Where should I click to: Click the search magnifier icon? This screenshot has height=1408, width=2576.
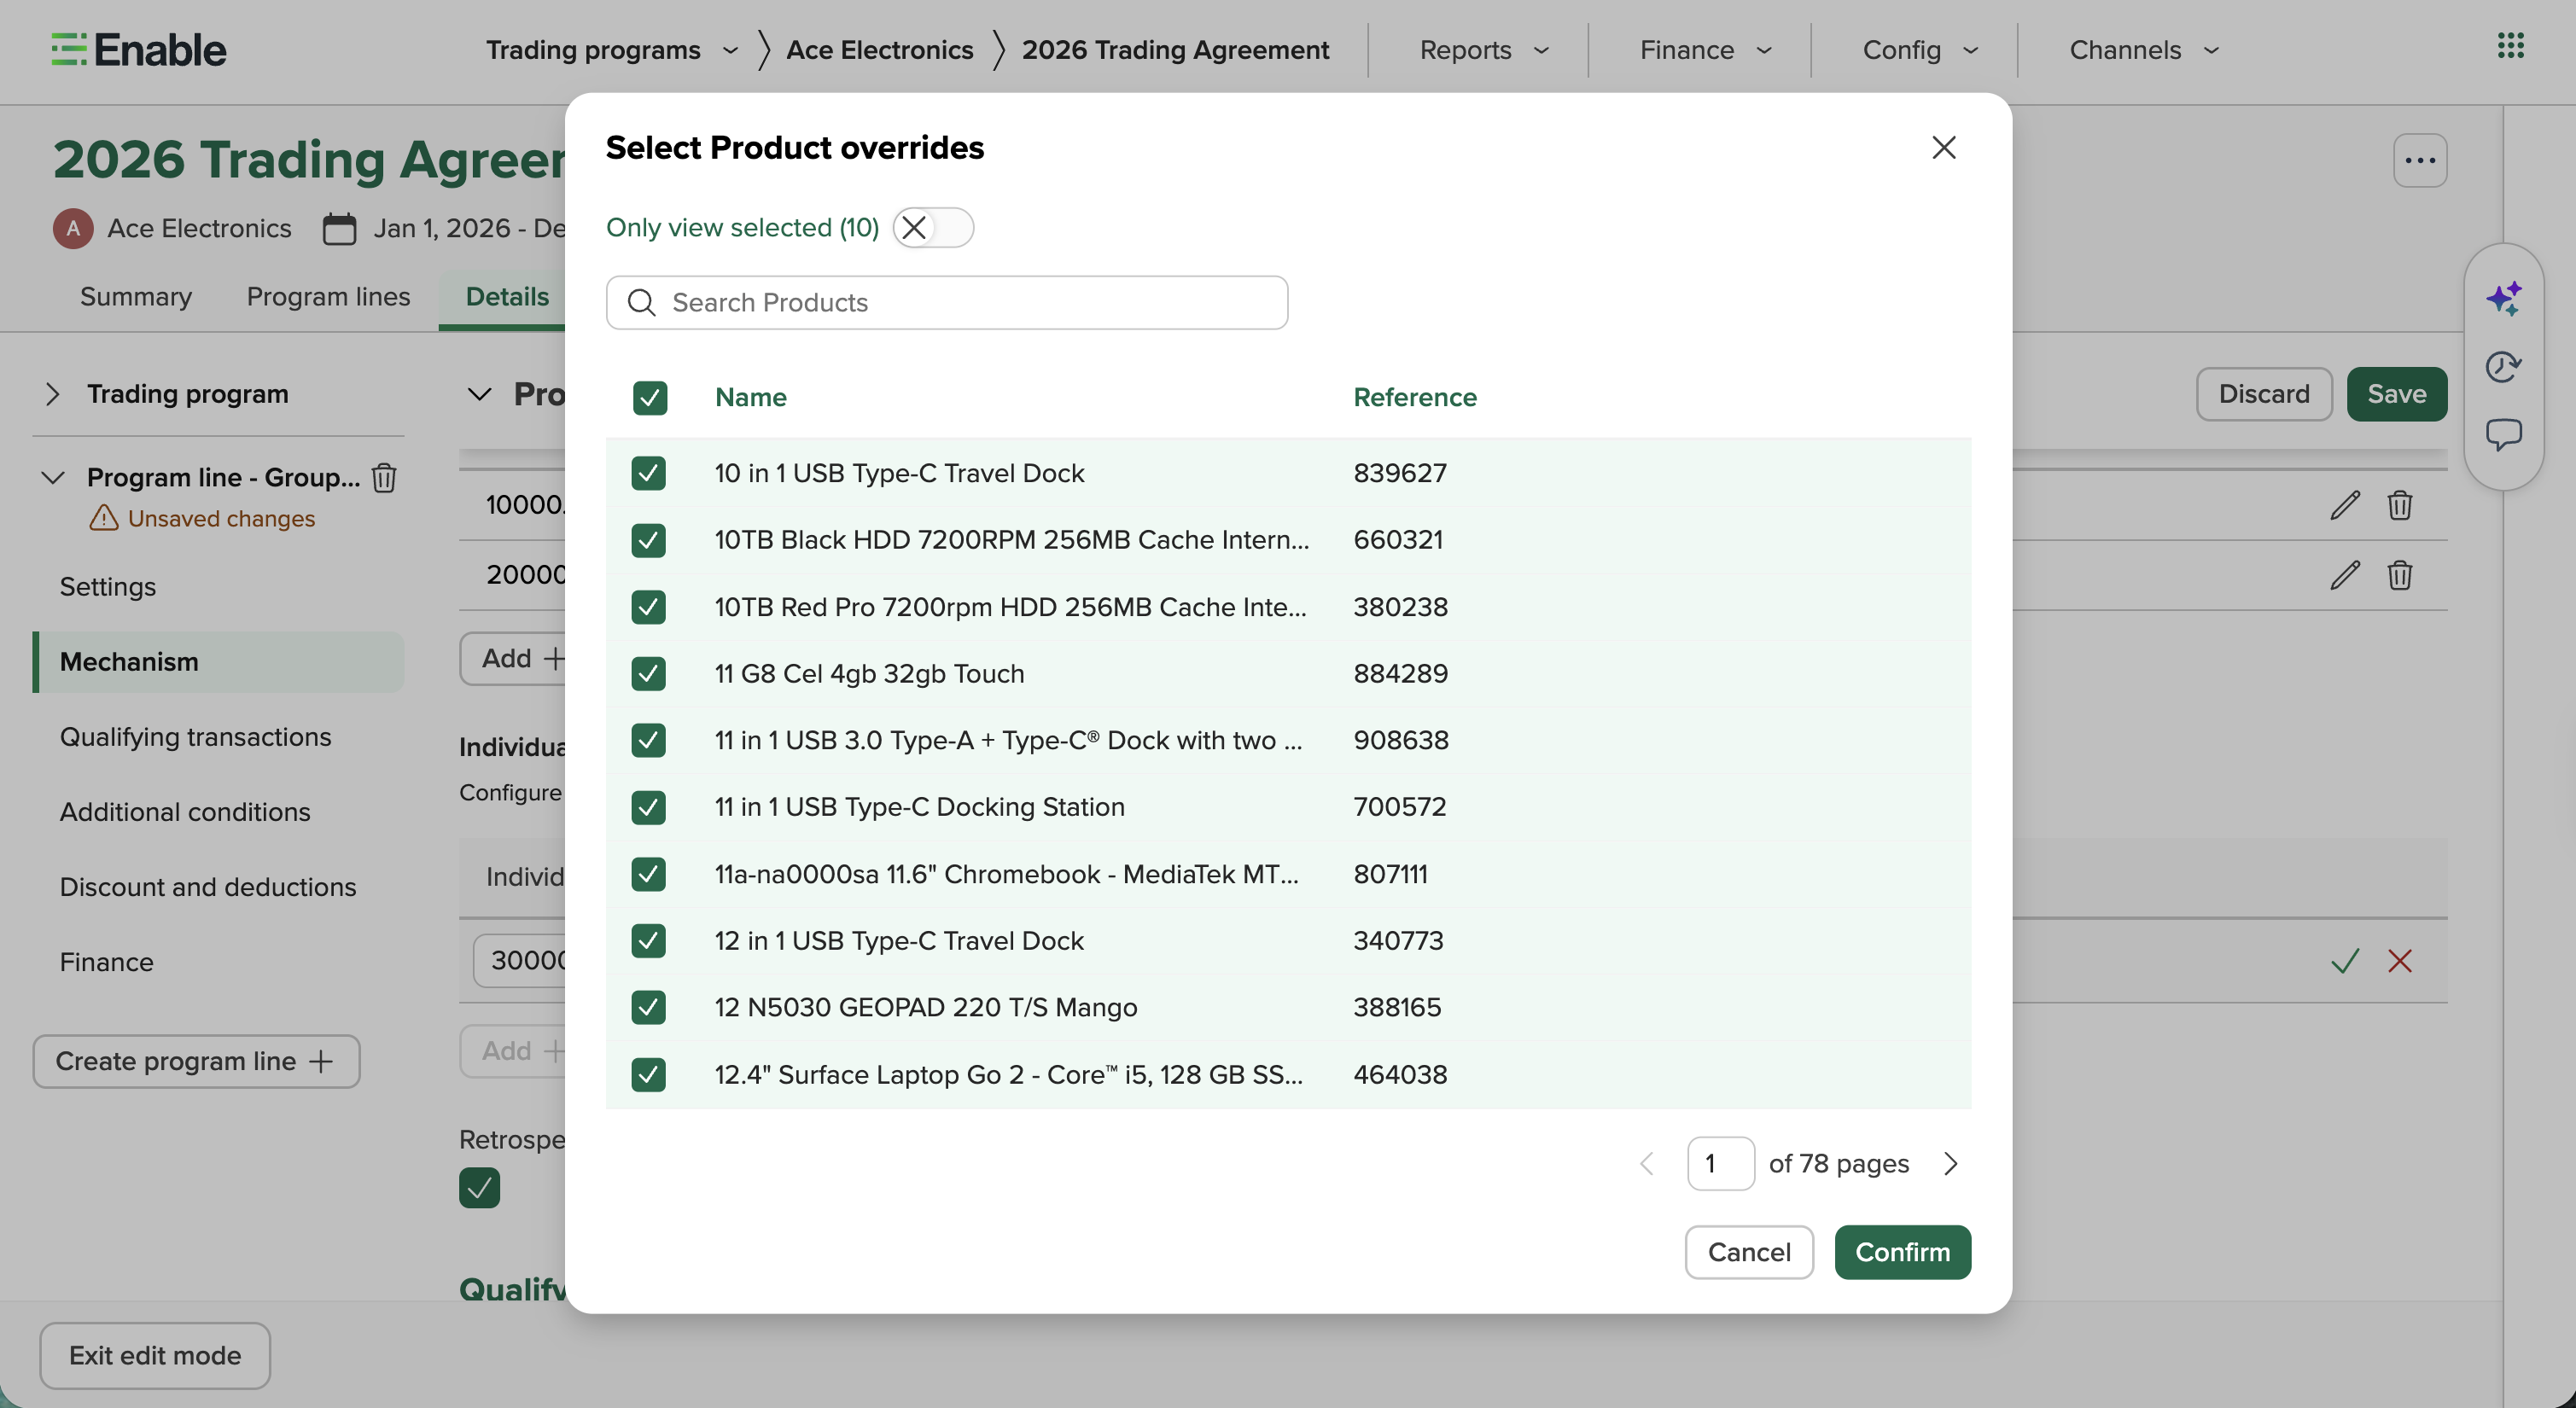click(641, 303)
